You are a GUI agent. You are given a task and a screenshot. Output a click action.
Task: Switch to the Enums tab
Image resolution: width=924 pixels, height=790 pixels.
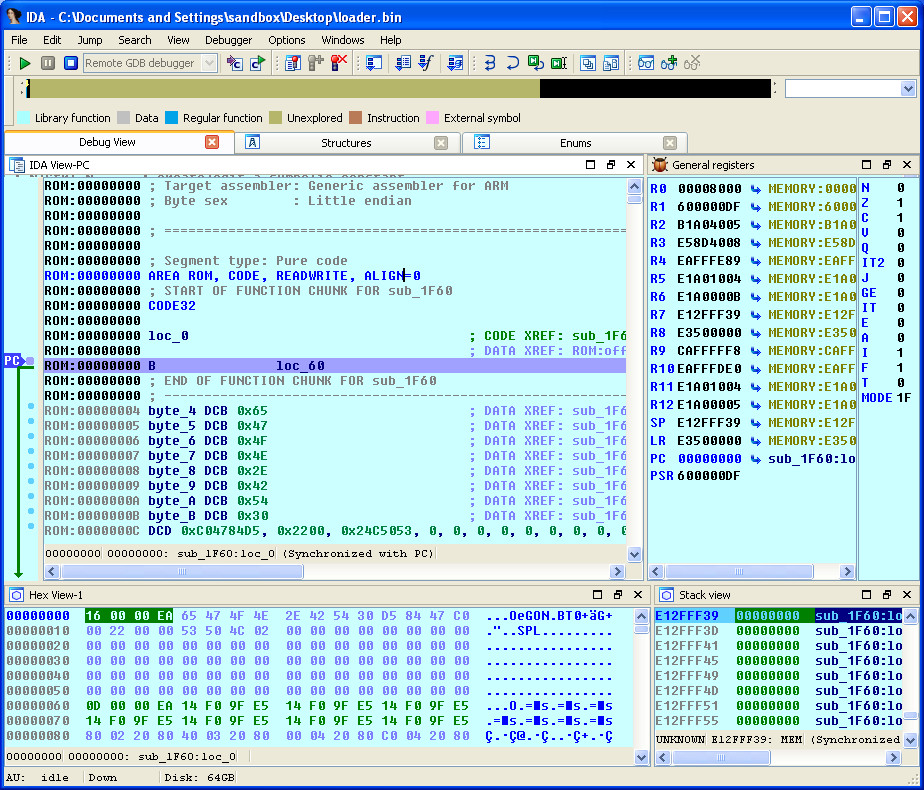575,143
